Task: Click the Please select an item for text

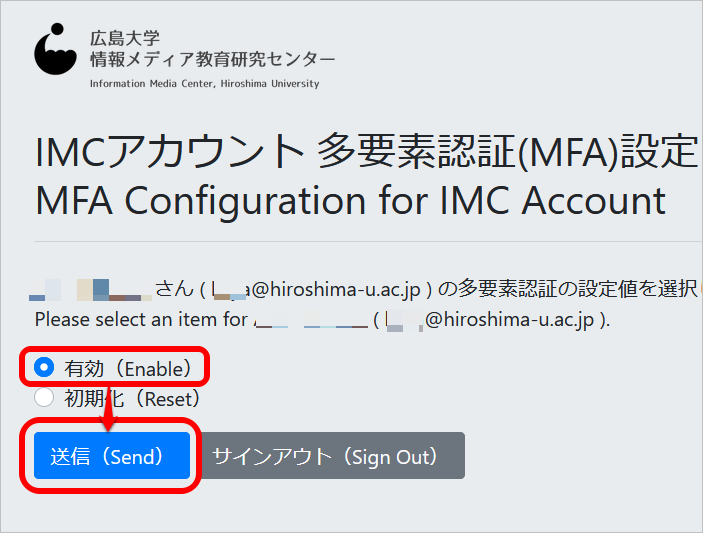Action: point(141,320)
